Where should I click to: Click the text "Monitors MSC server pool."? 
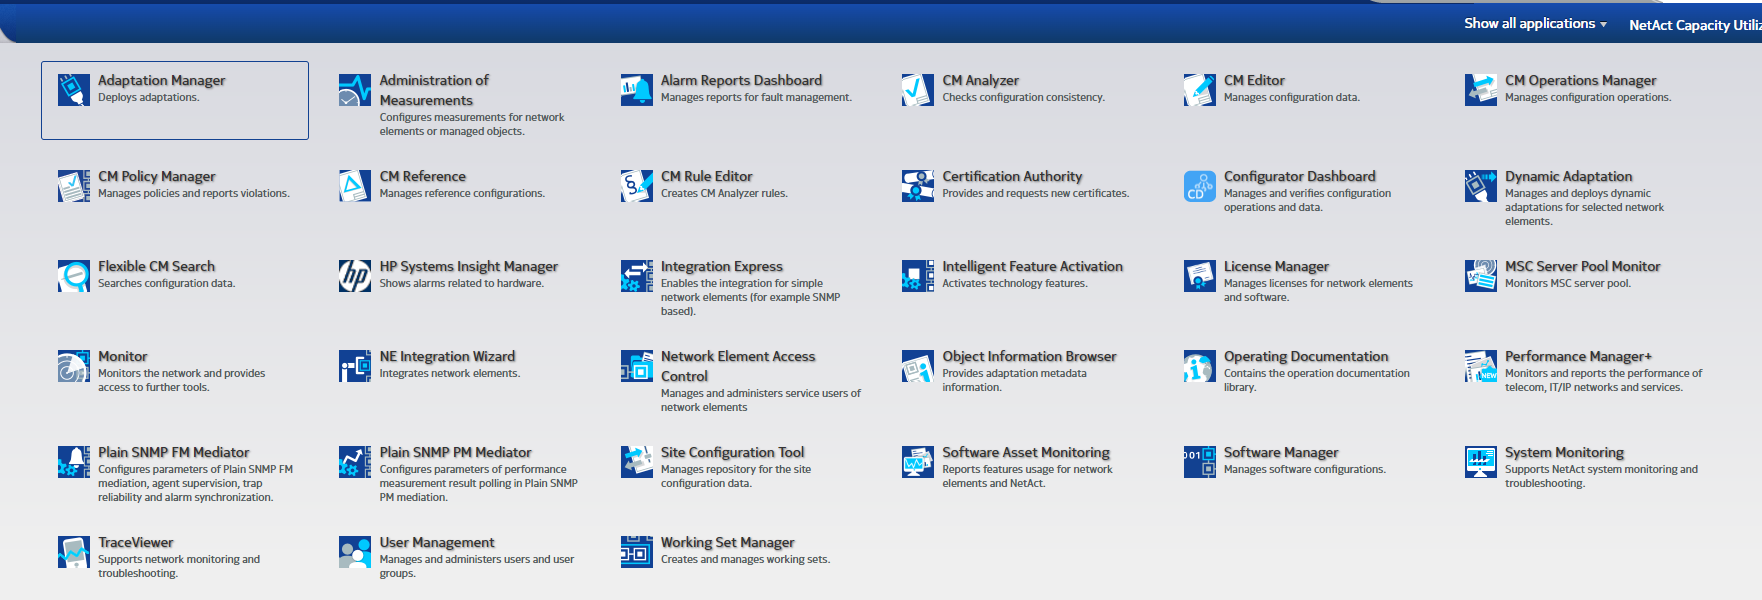1567,284
